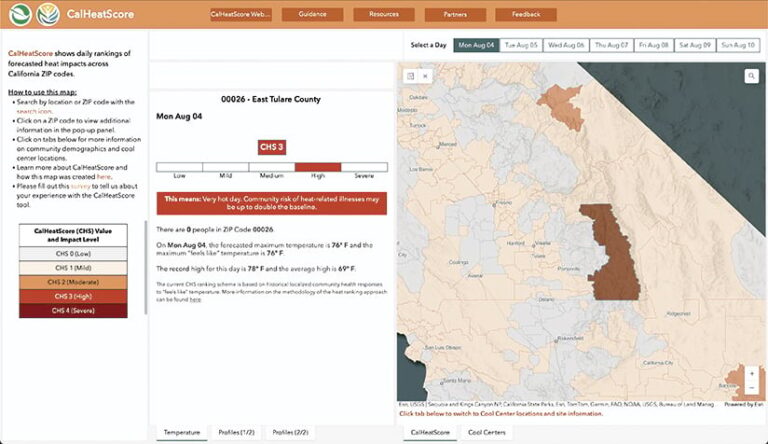This screenshot has height=444, width=768.
Task: Click the CHS 4 (Severe) legend swatch
Action: [73, 311]
